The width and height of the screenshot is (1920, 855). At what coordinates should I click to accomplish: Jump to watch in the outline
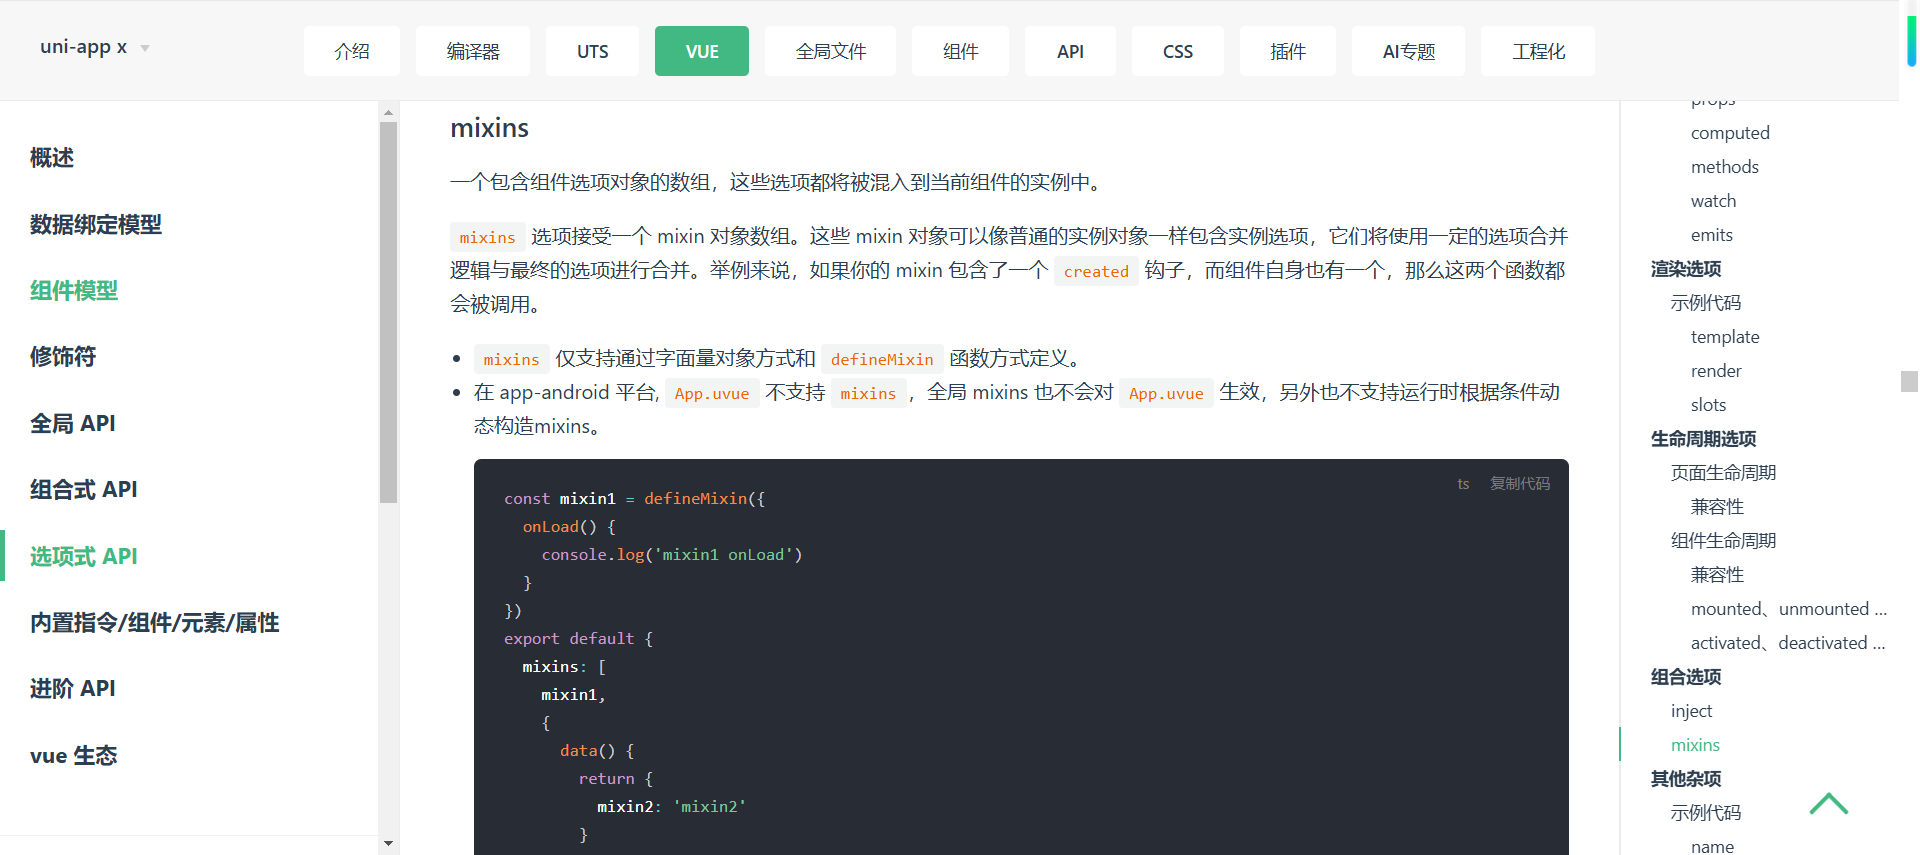(1713, 201)
